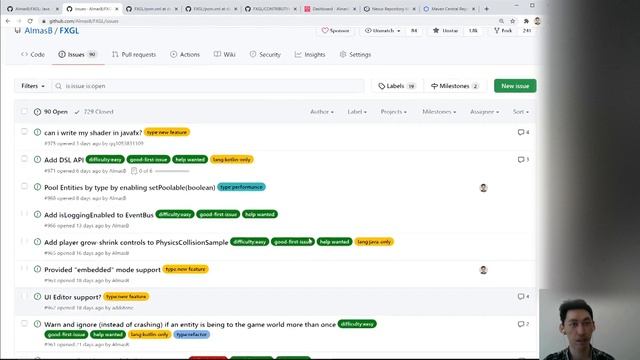Image resolution: width=640 pixels, height=360 pixels.
Task: Show the 729 Closed issues
Action: pyautogui.click(x=94, y=112)
